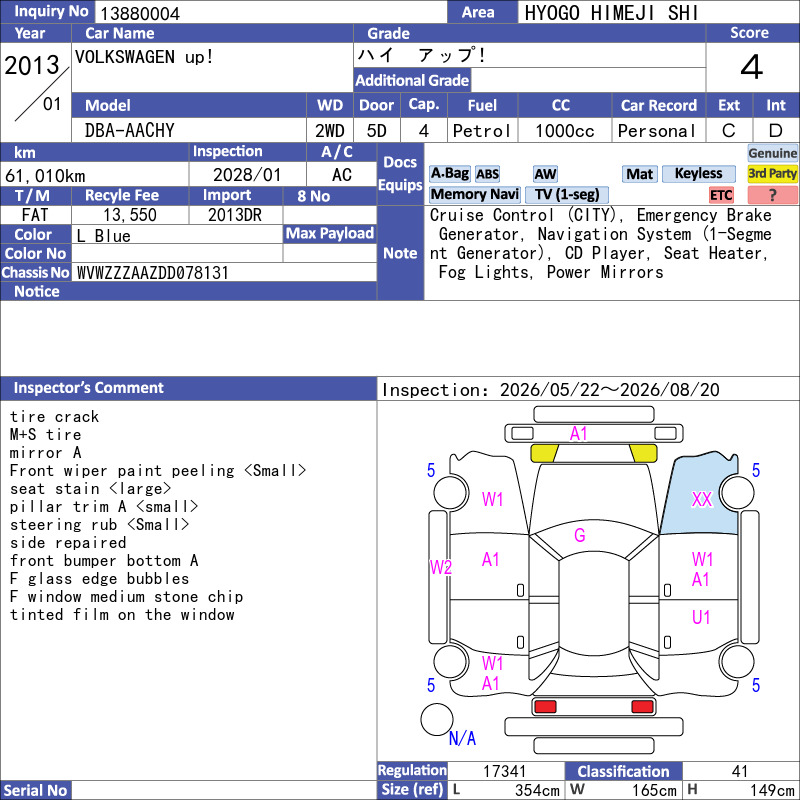Click the door count 5D

[377, 131]
